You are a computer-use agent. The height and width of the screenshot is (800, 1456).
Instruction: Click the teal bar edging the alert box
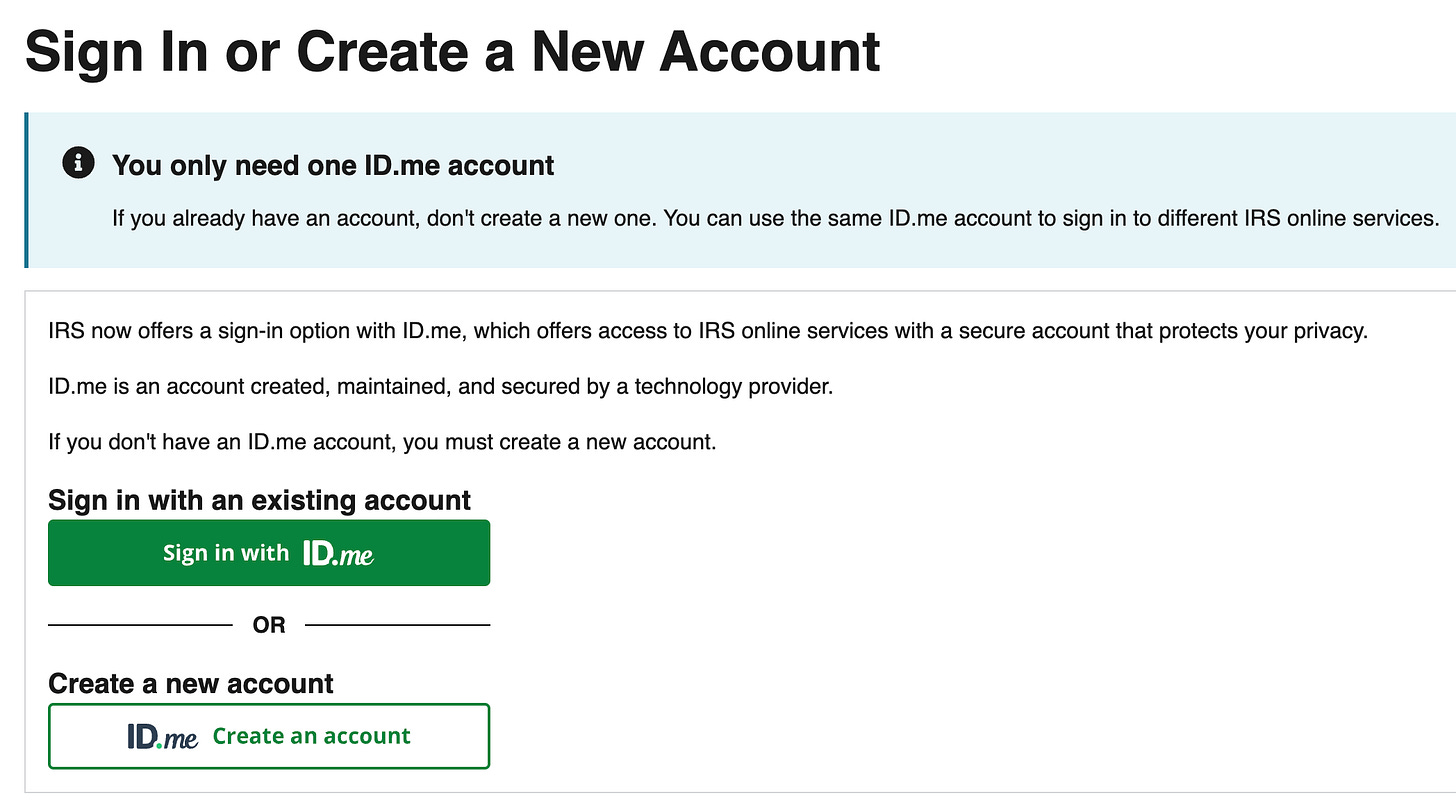click(x=26, y=190)
